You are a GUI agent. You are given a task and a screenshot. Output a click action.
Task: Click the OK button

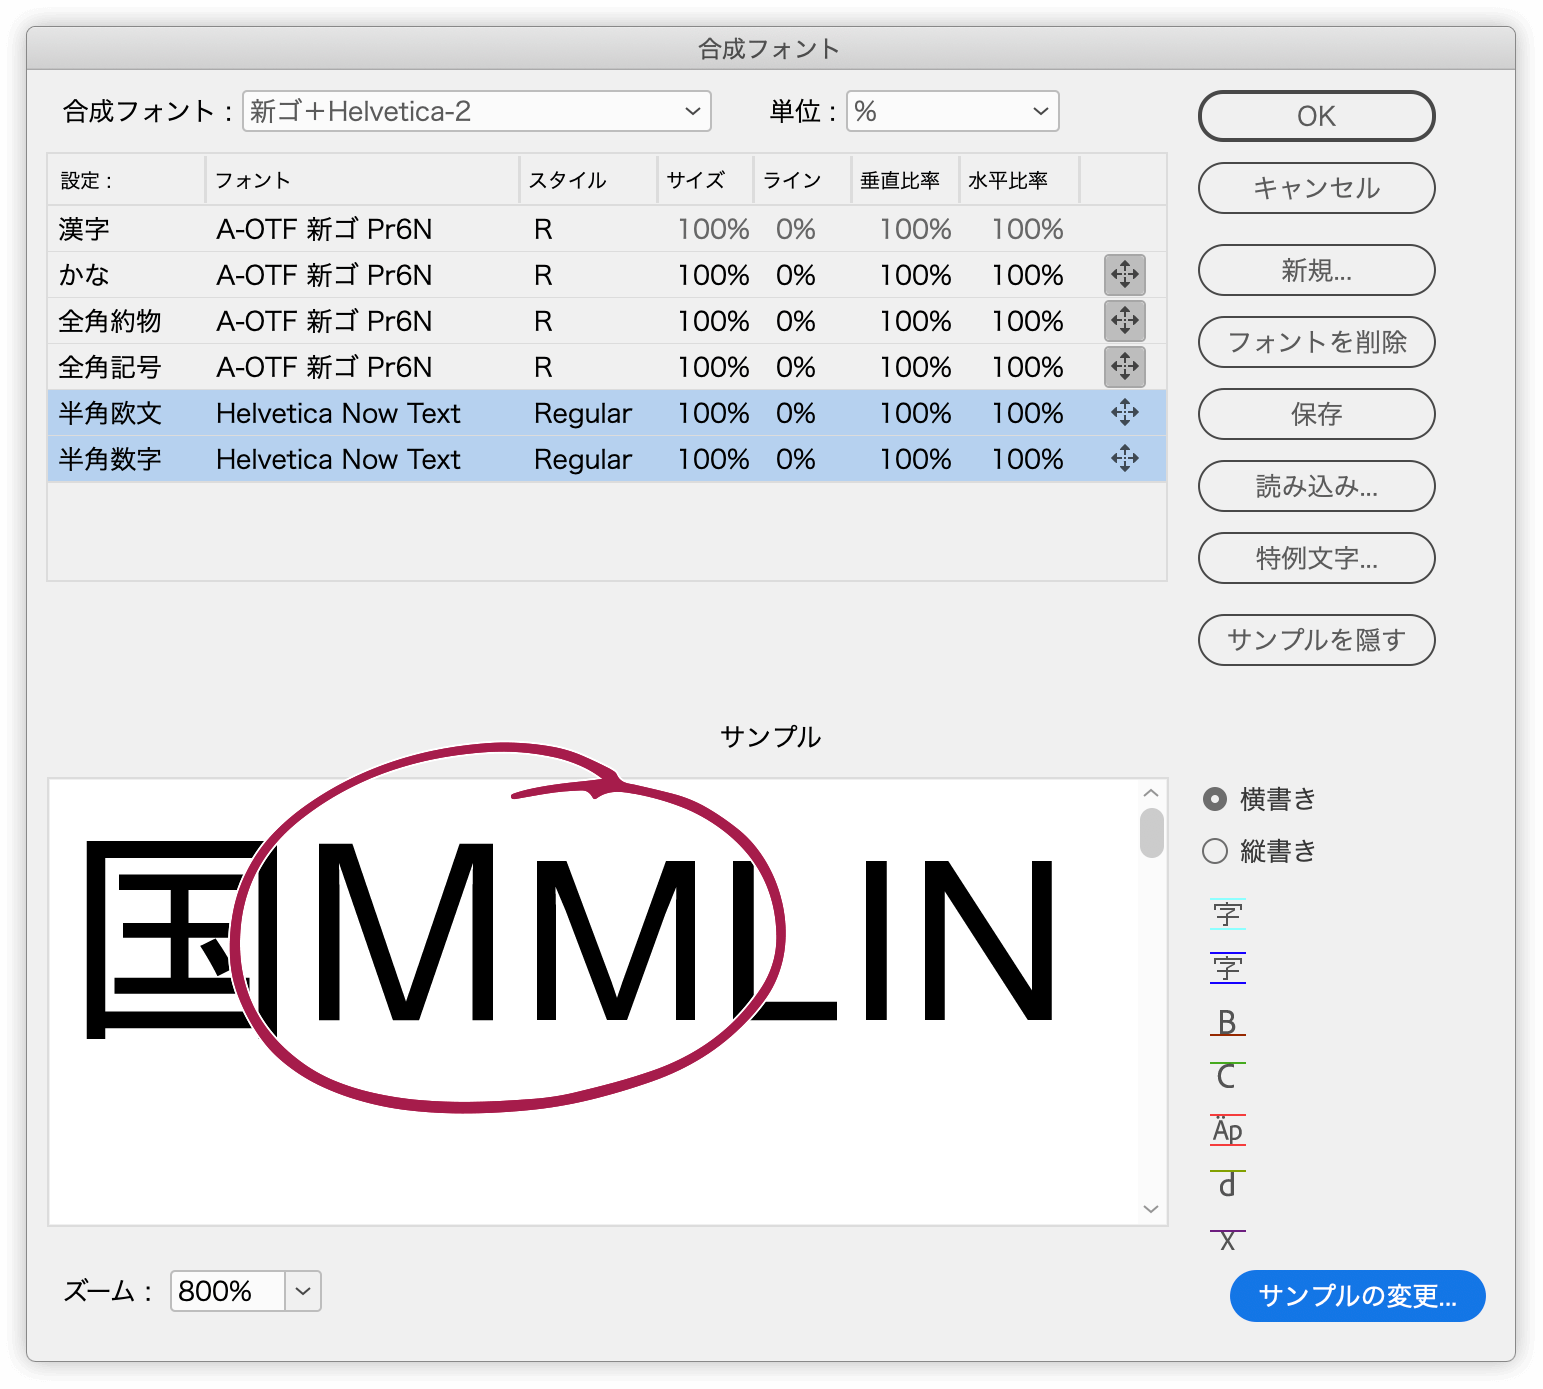coord(1316,116)
